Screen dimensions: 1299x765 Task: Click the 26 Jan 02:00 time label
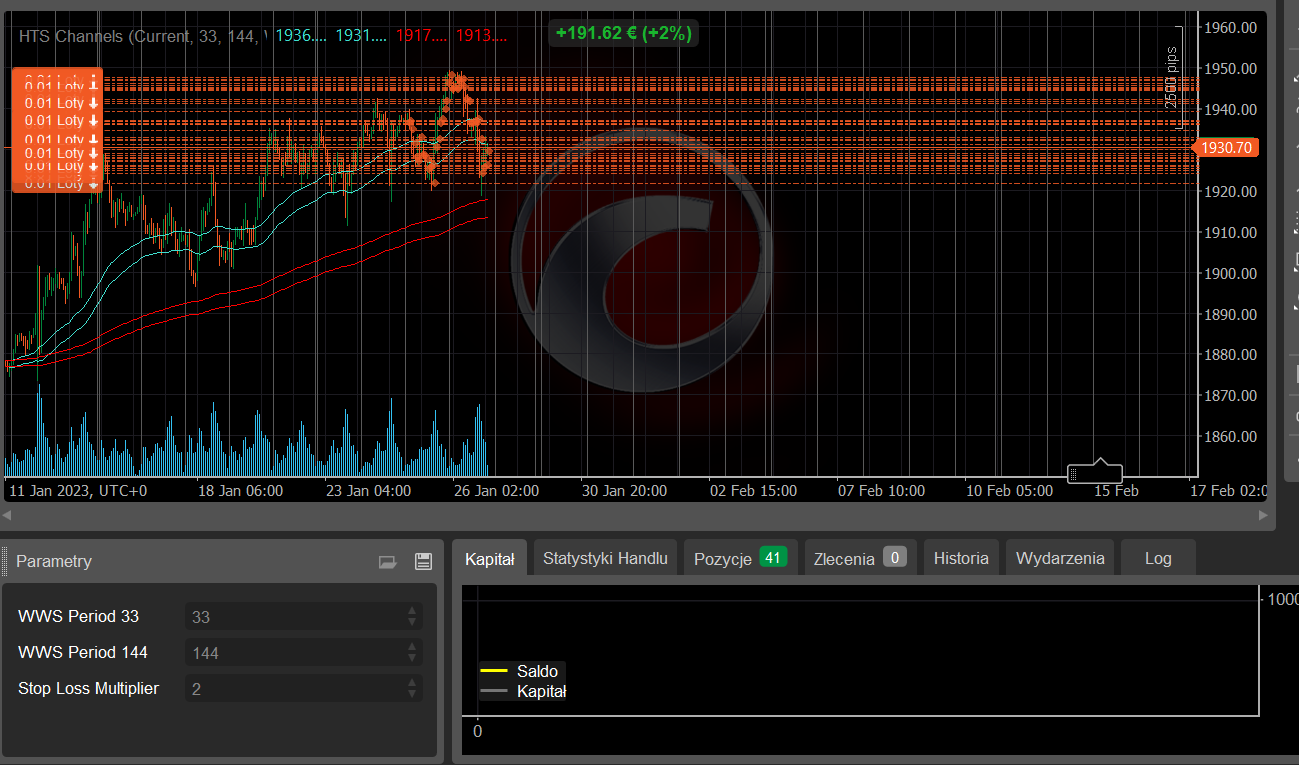click(496, 491)
